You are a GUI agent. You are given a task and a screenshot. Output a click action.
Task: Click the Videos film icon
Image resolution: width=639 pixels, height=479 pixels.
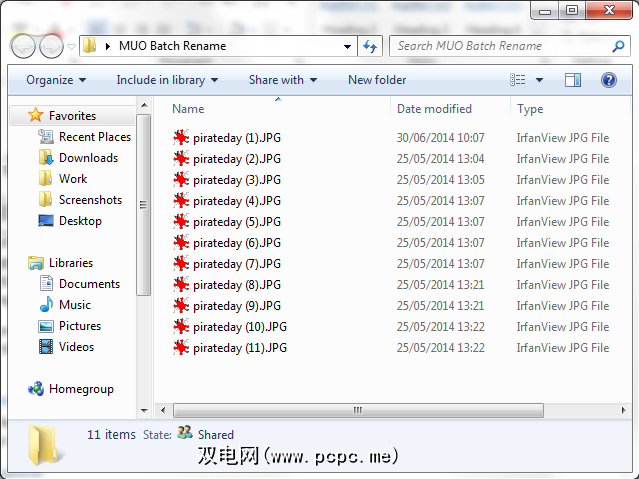point(46,347)
